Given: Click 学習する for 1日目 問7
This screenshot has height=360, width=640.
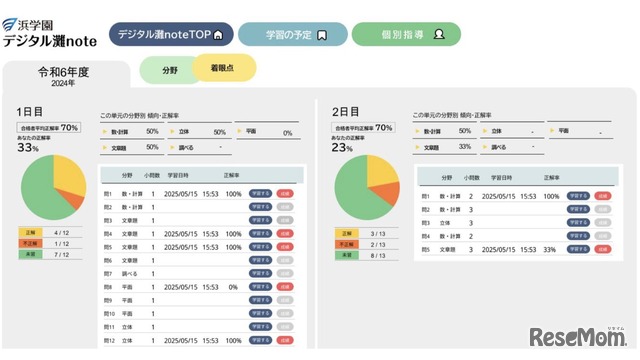Looking at the screenshot, I should (260, 273).
